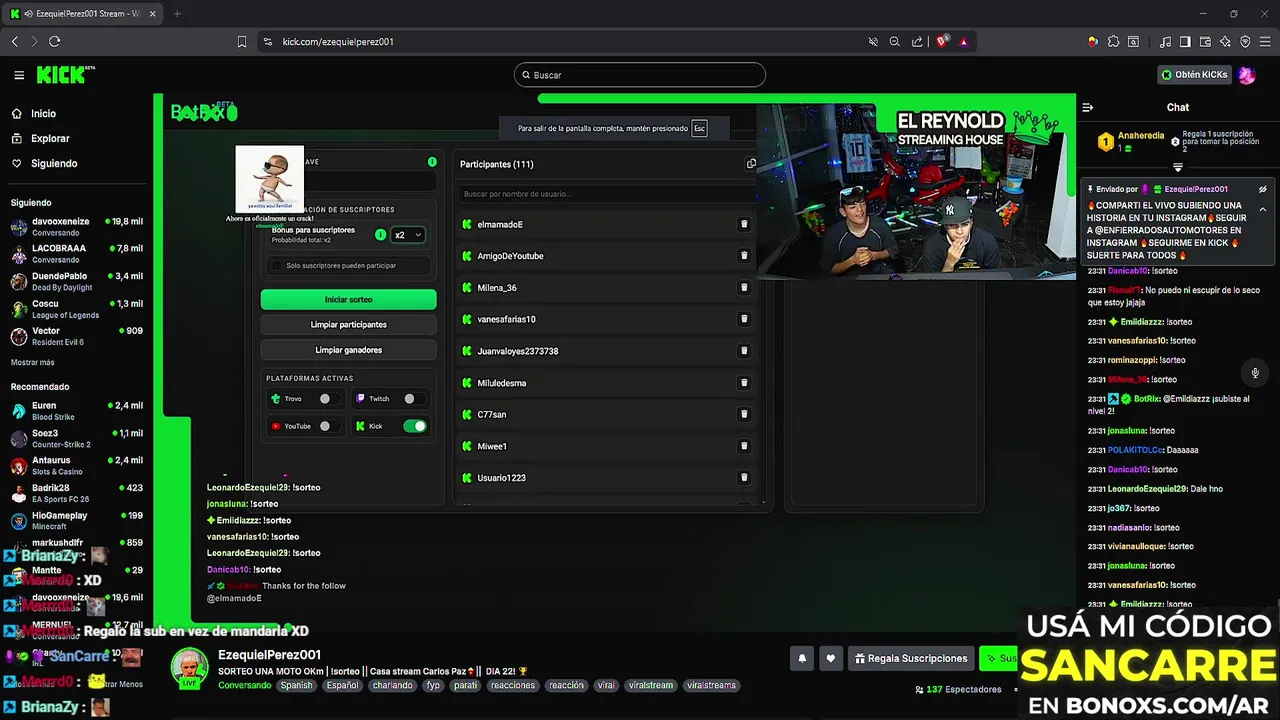Click the zoom magnifier icon in the address bar
The height and width of the screenshot is (720, 1280).
pyautogui.click(x=895, y=42)
